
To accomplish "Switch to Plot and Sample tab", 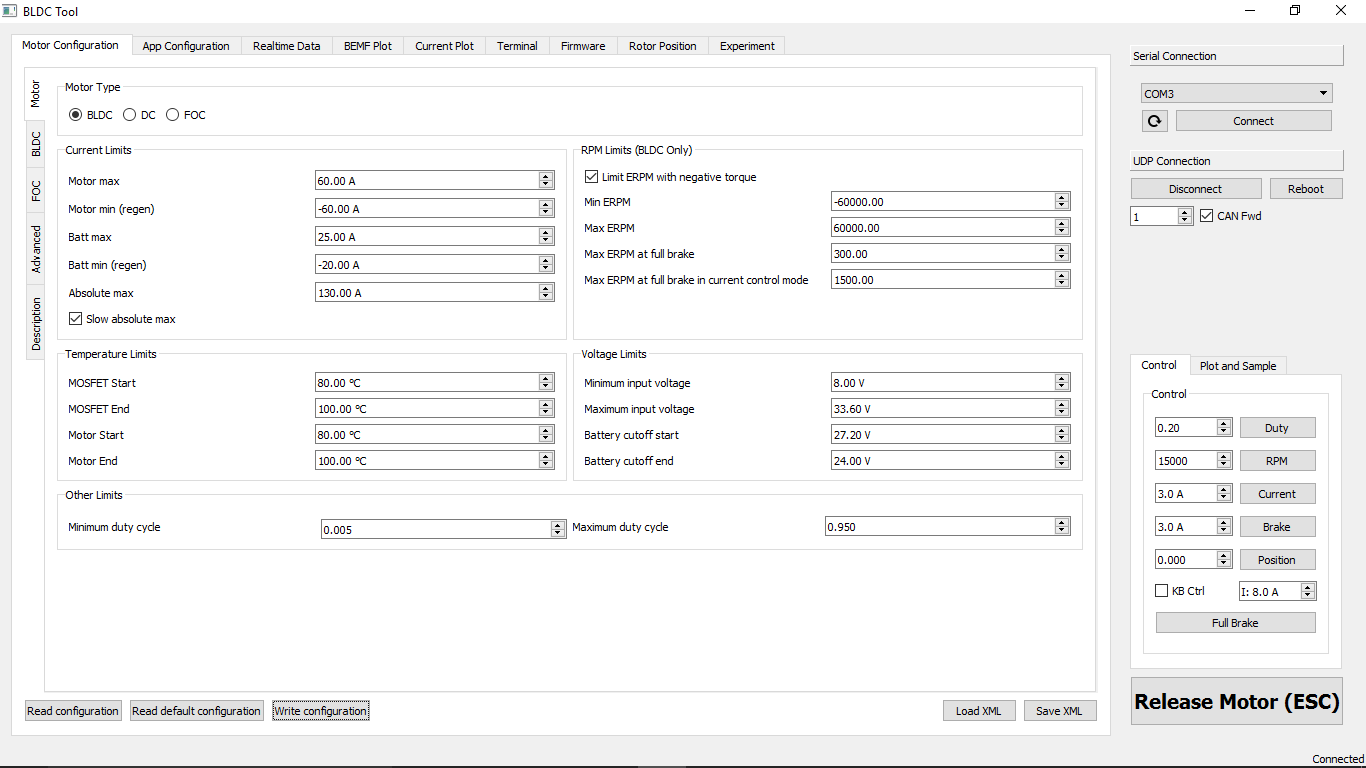I will [1237, 366].
